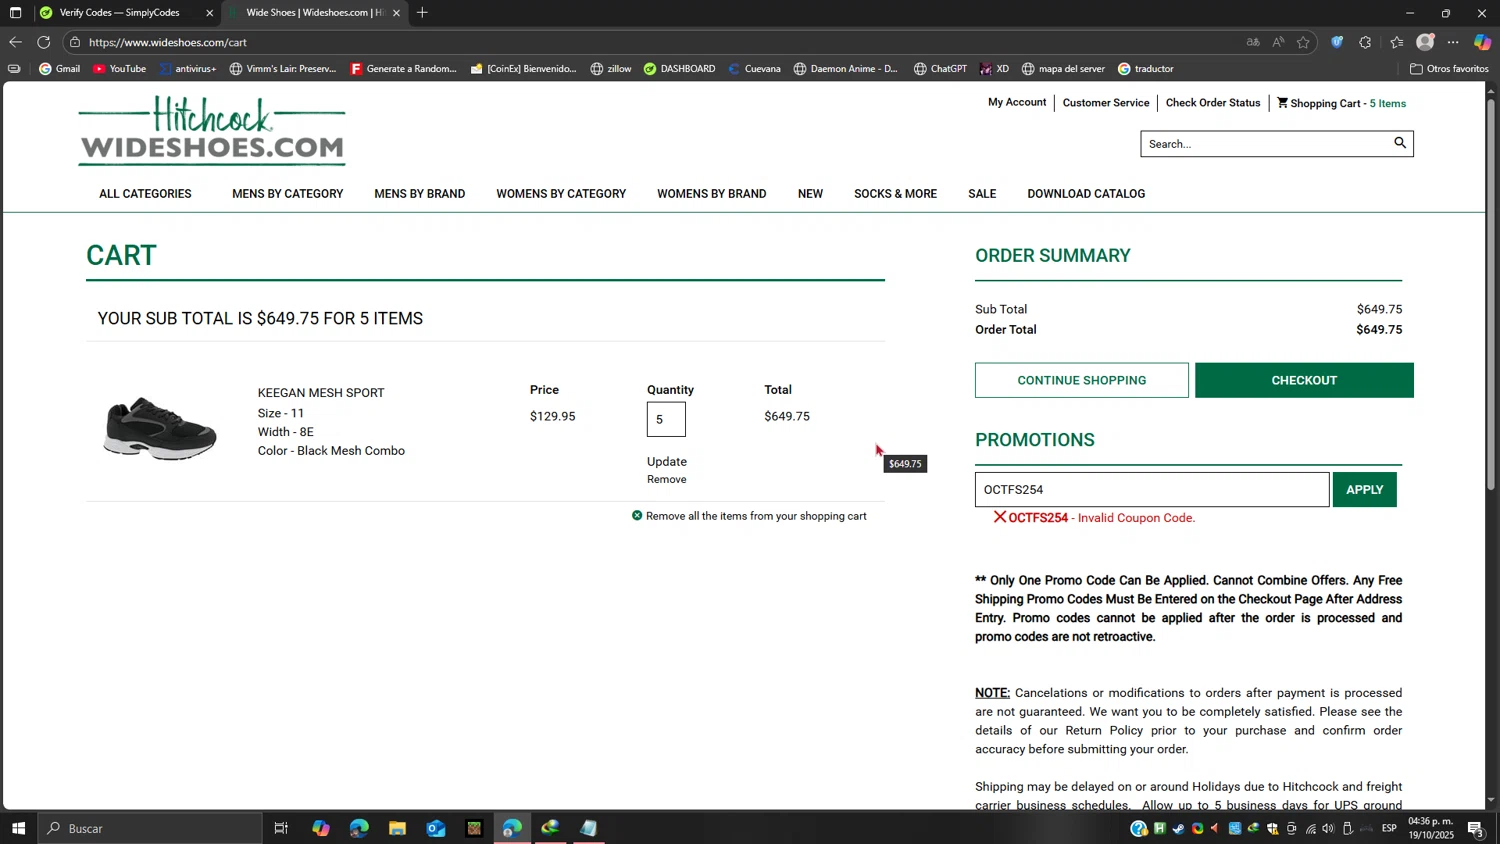Click the Remove item link
The image size is (1500, 844).
tap(667, 479)
